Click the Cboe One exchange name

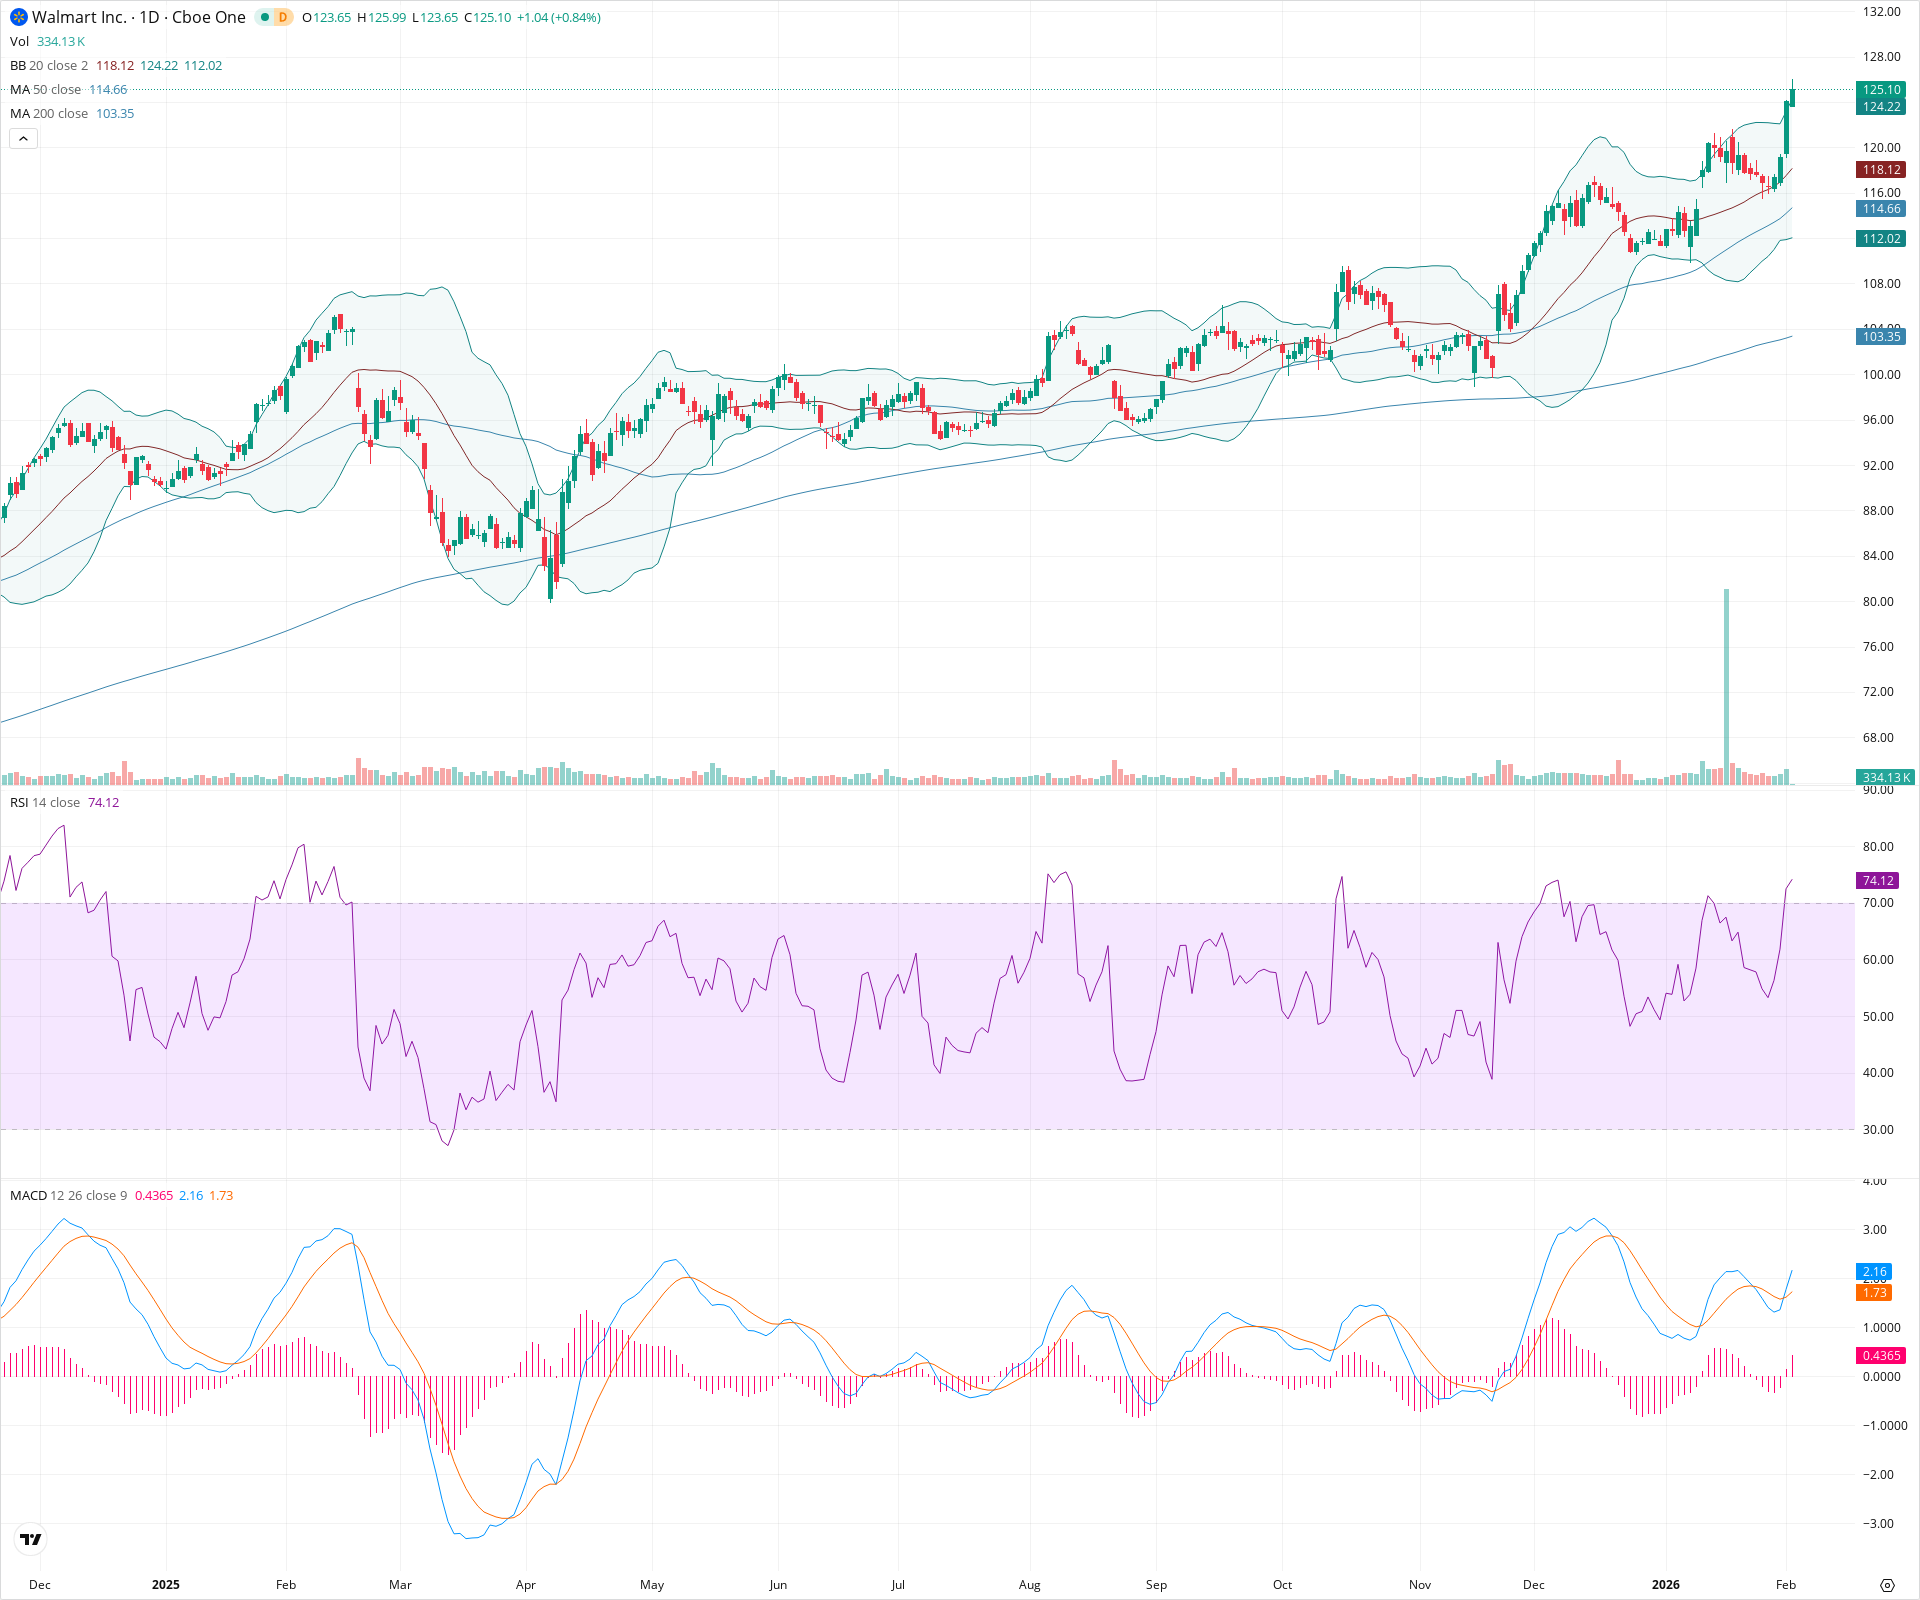point(210,17)
